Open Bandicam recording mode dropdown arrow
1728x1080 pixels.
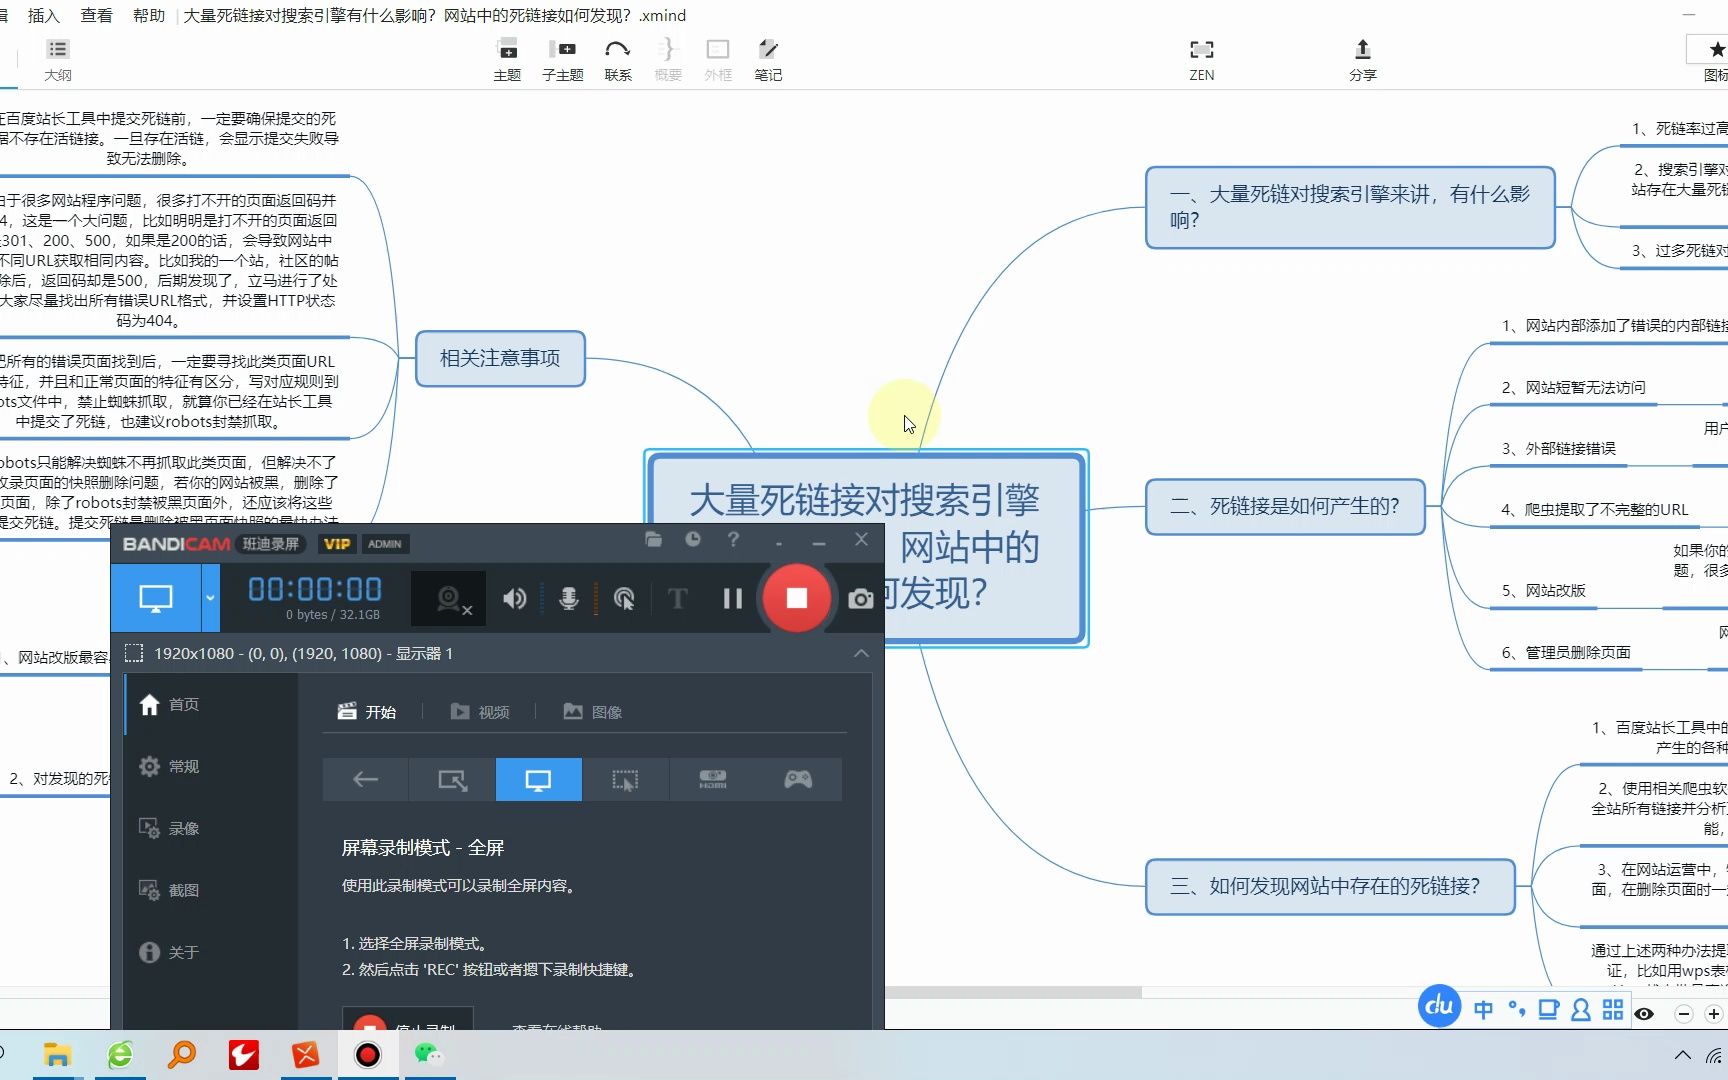210,598
